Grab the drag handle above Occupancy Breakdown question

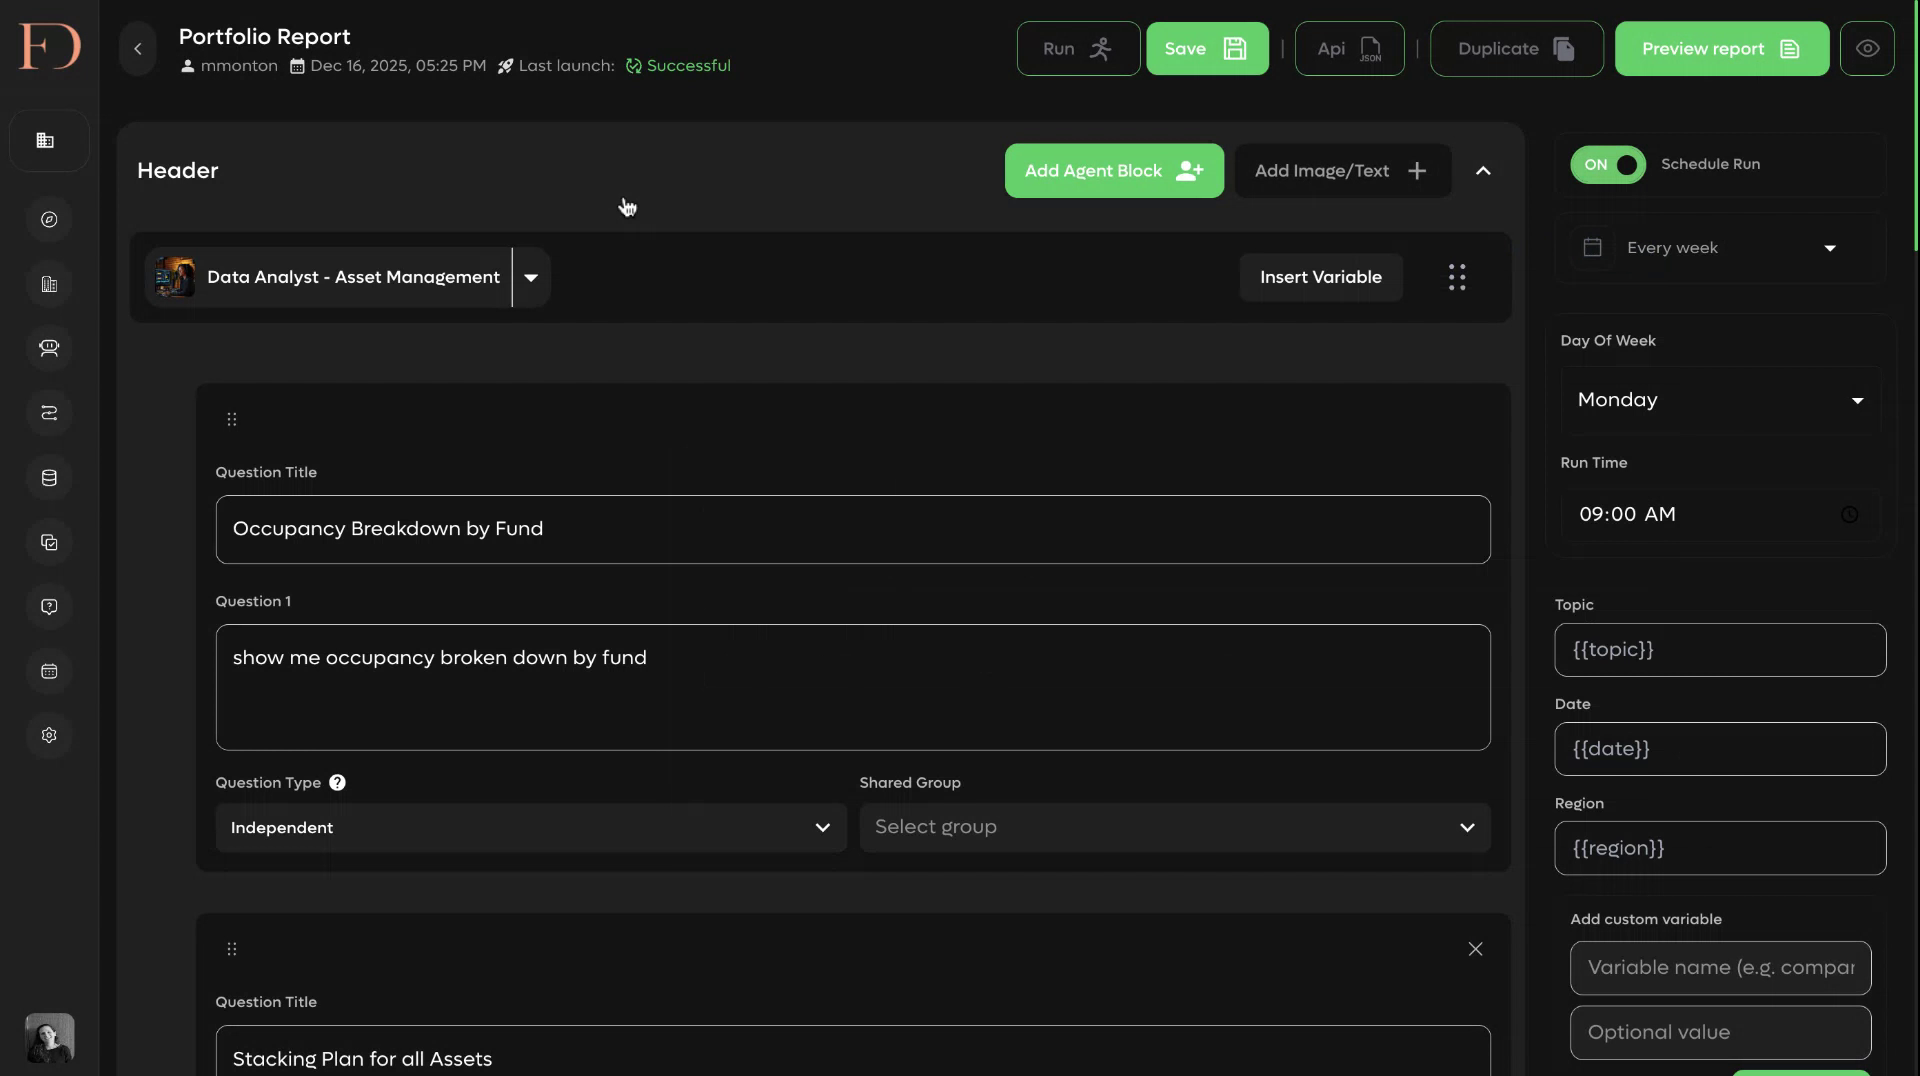pyautogui.click(x=232, y=419)
